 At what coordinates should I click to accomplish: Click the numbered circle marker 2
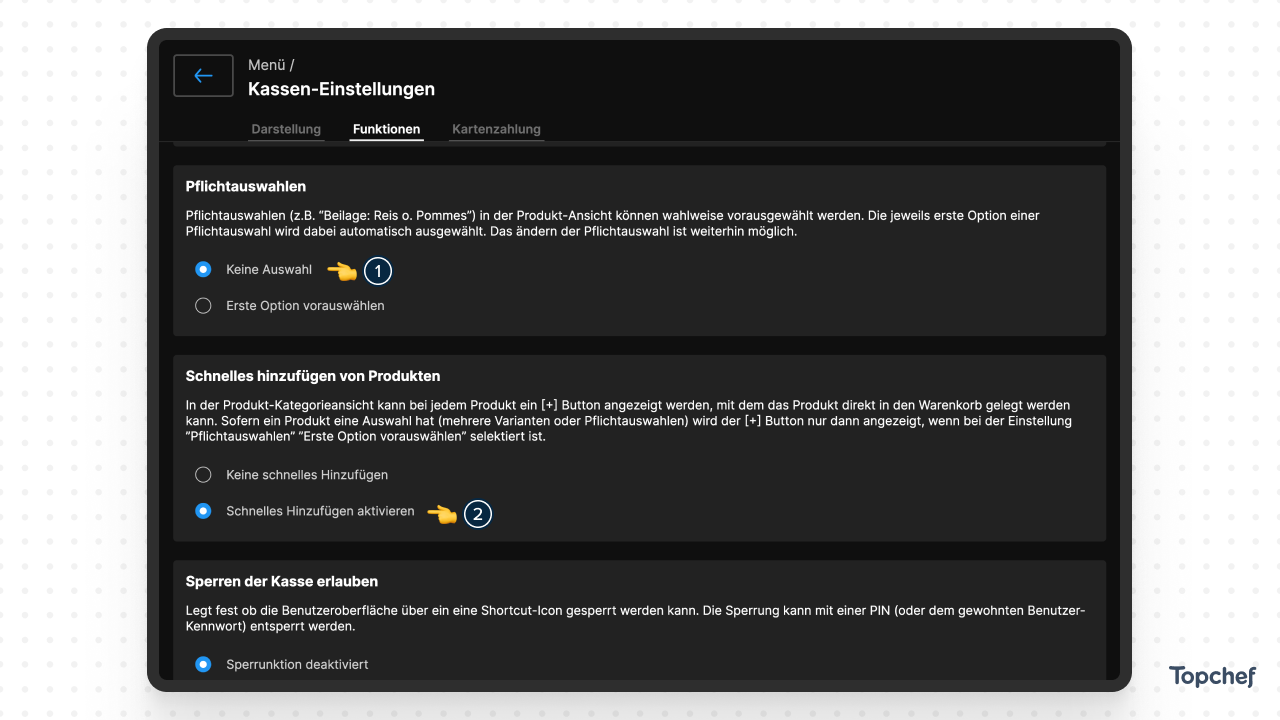pos(478,514)
